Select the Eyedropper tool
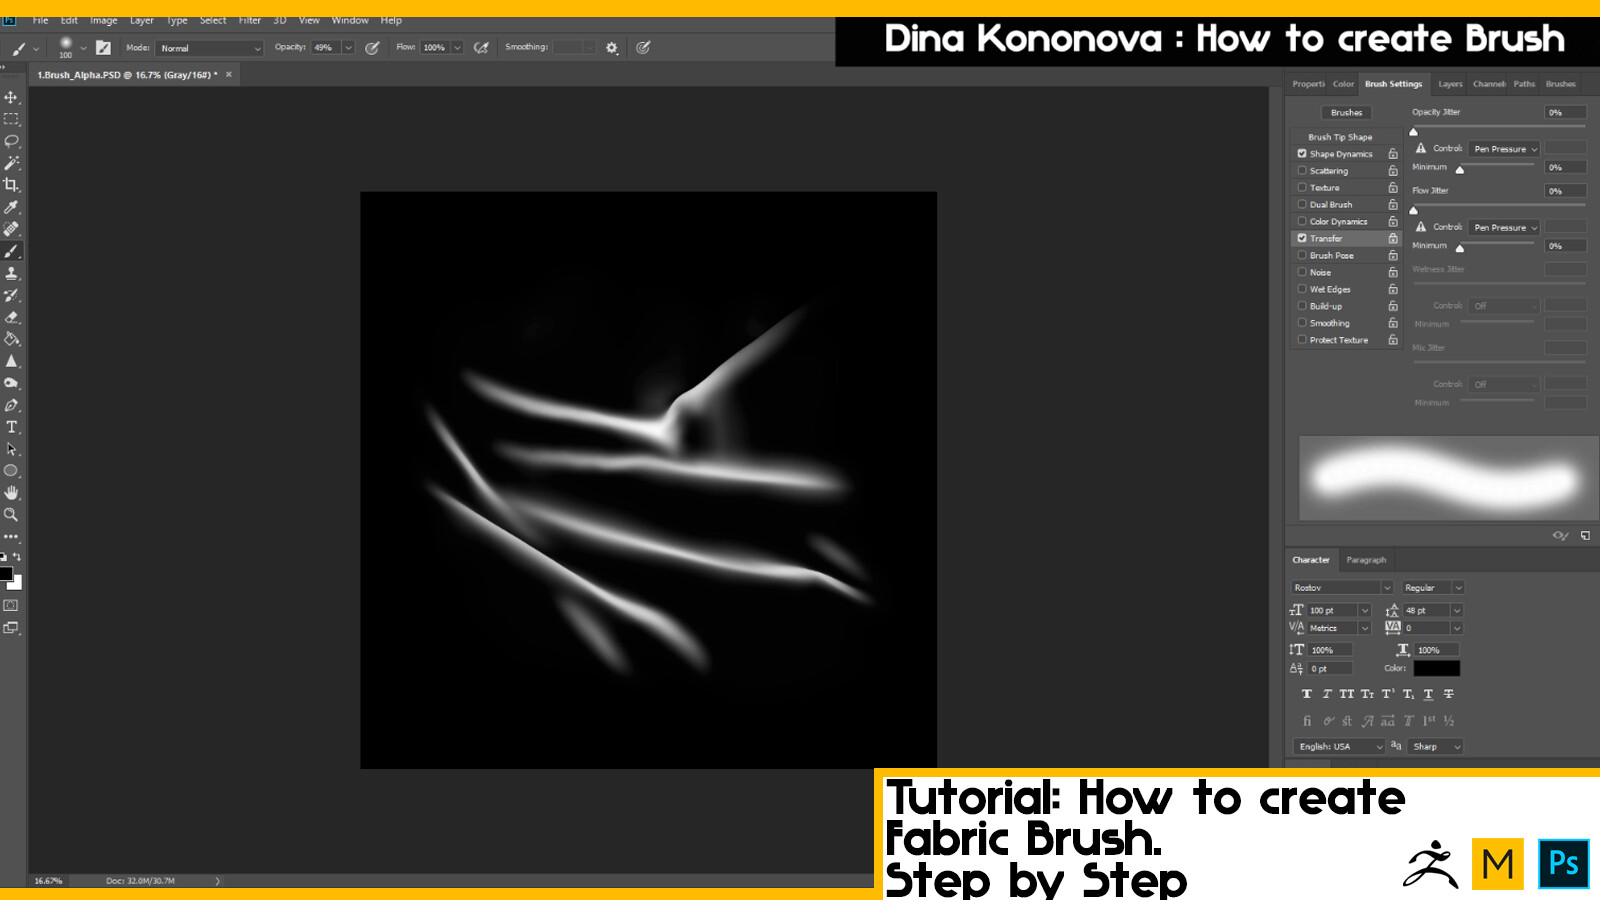 click(12, 207)
